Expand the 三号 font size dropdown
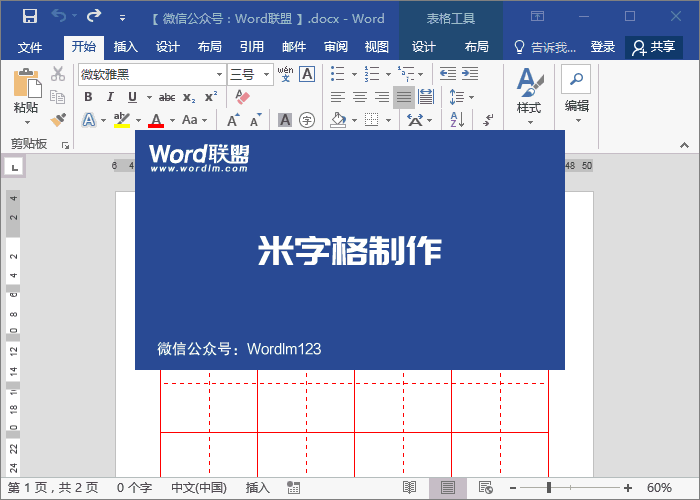The image size is (700, 500). [x=267, y=74]
